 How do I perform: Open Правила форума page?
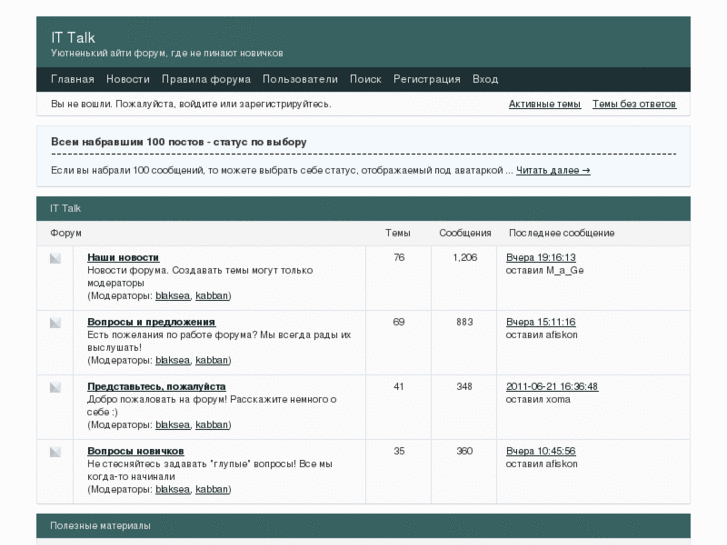(x=206, y=79)
